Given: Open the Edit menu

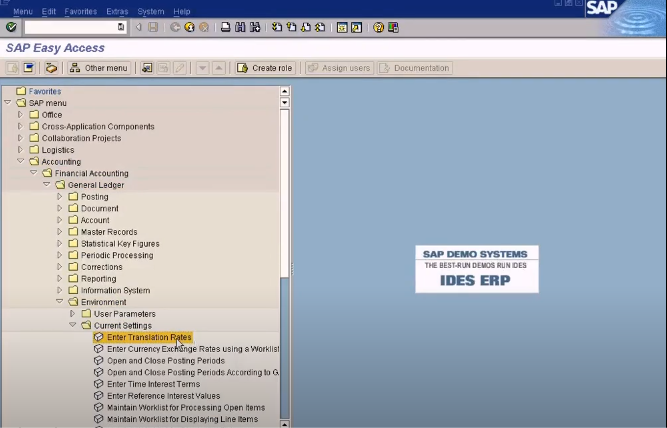Looking at the screenshot, I should pos(48,11).
